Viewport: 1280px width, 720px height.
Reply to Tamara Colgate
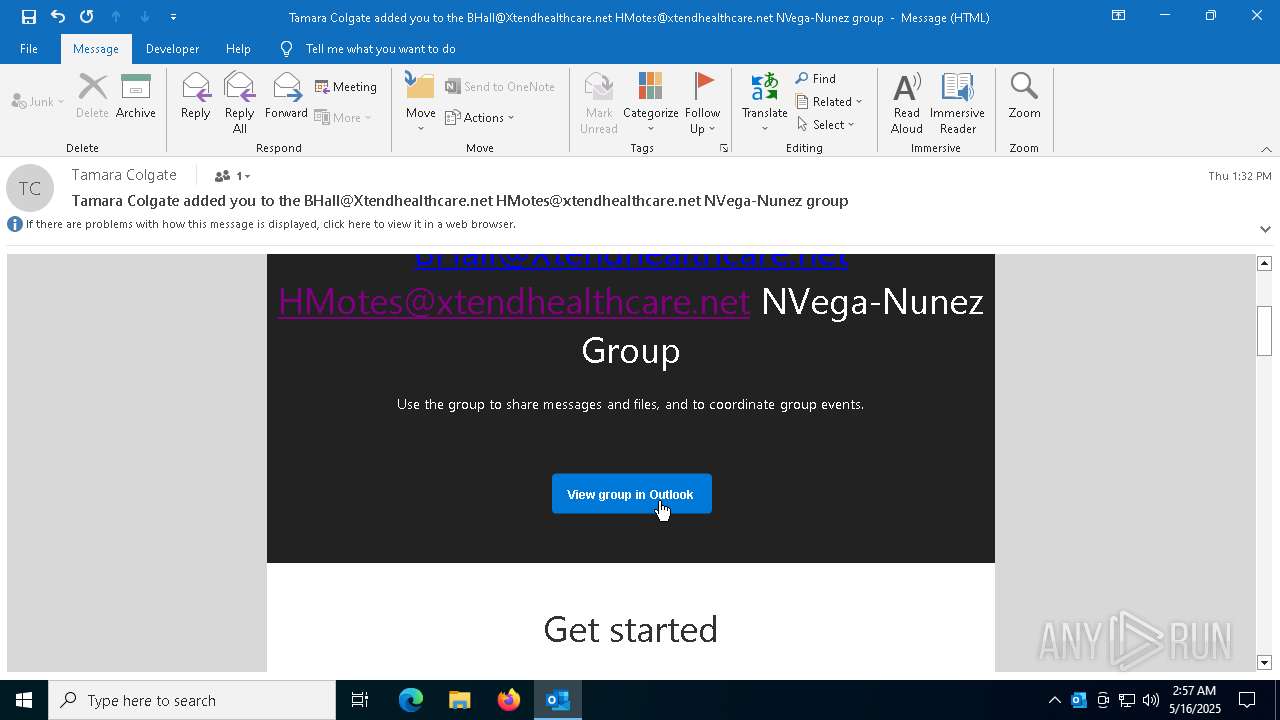pyautogui.click(x=195, y=97)
